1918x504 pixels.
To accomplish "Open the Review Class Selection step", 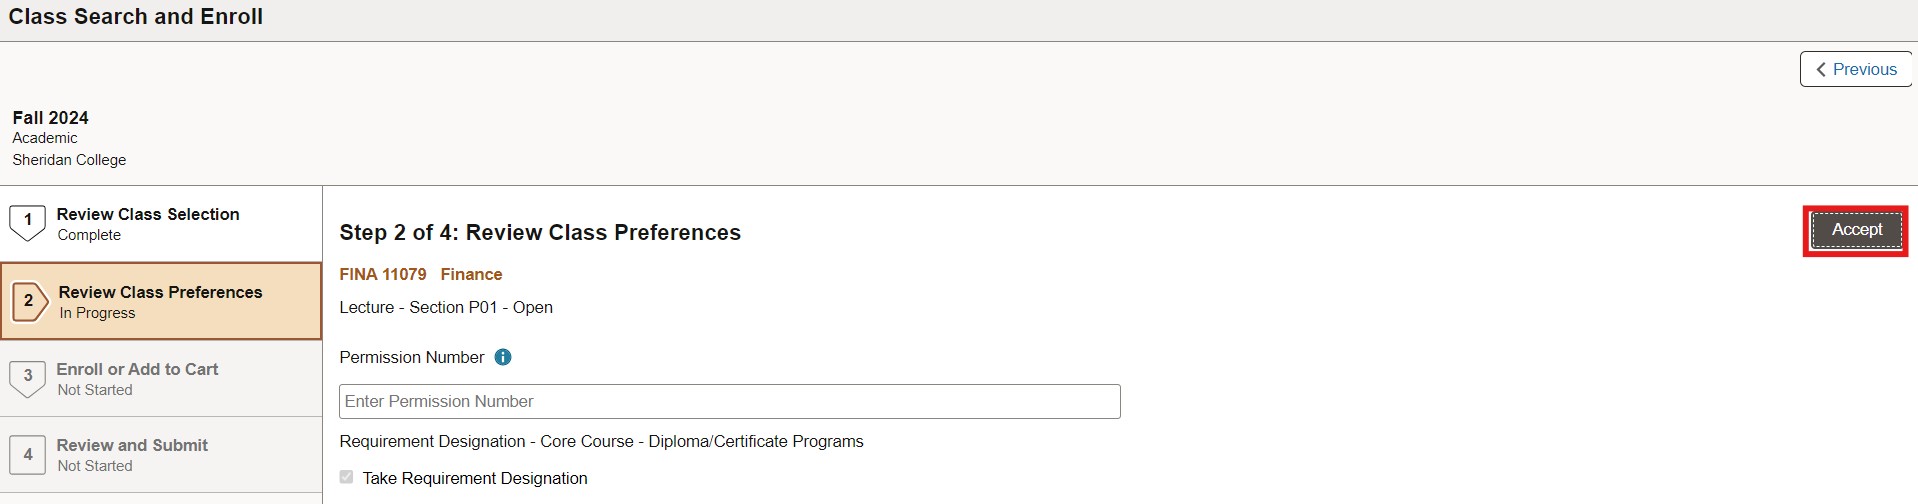I will 148,215.
